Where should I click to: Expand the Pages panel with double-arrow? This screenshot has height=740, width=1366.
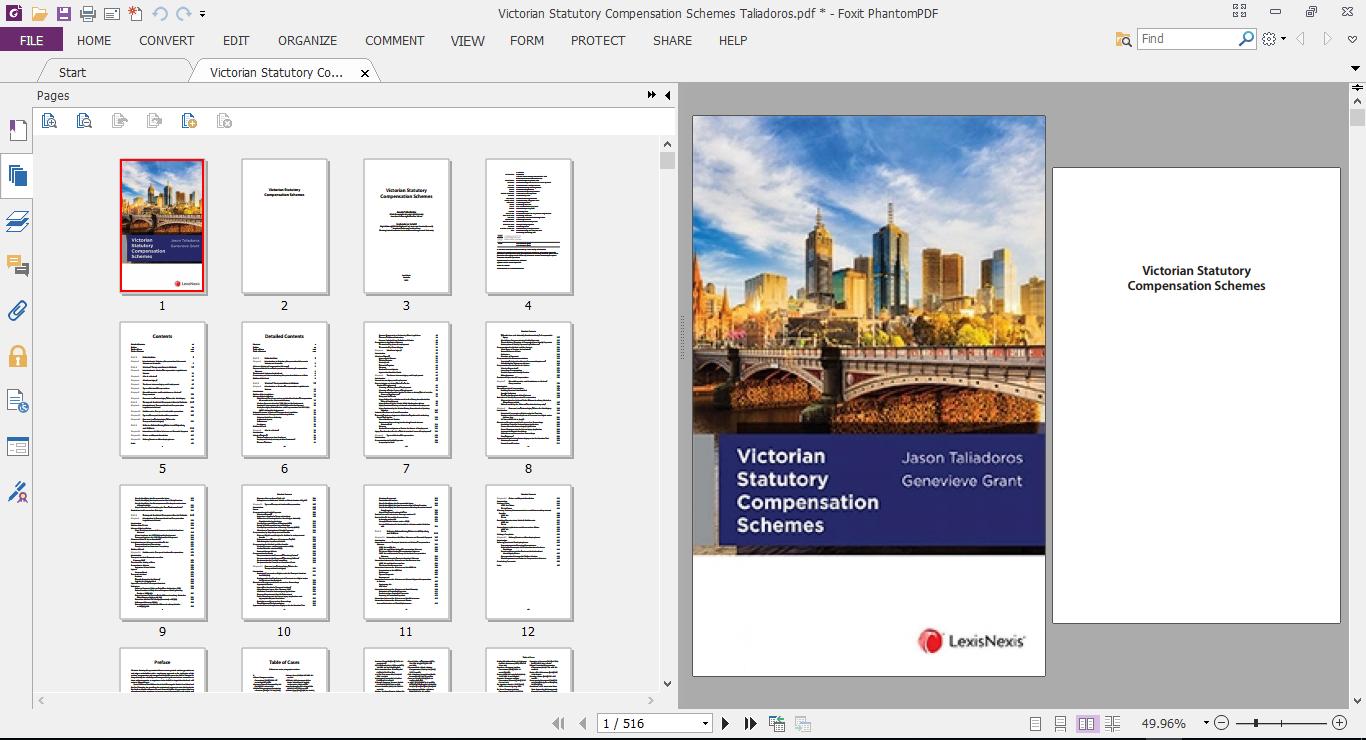(x=652, y=95)
